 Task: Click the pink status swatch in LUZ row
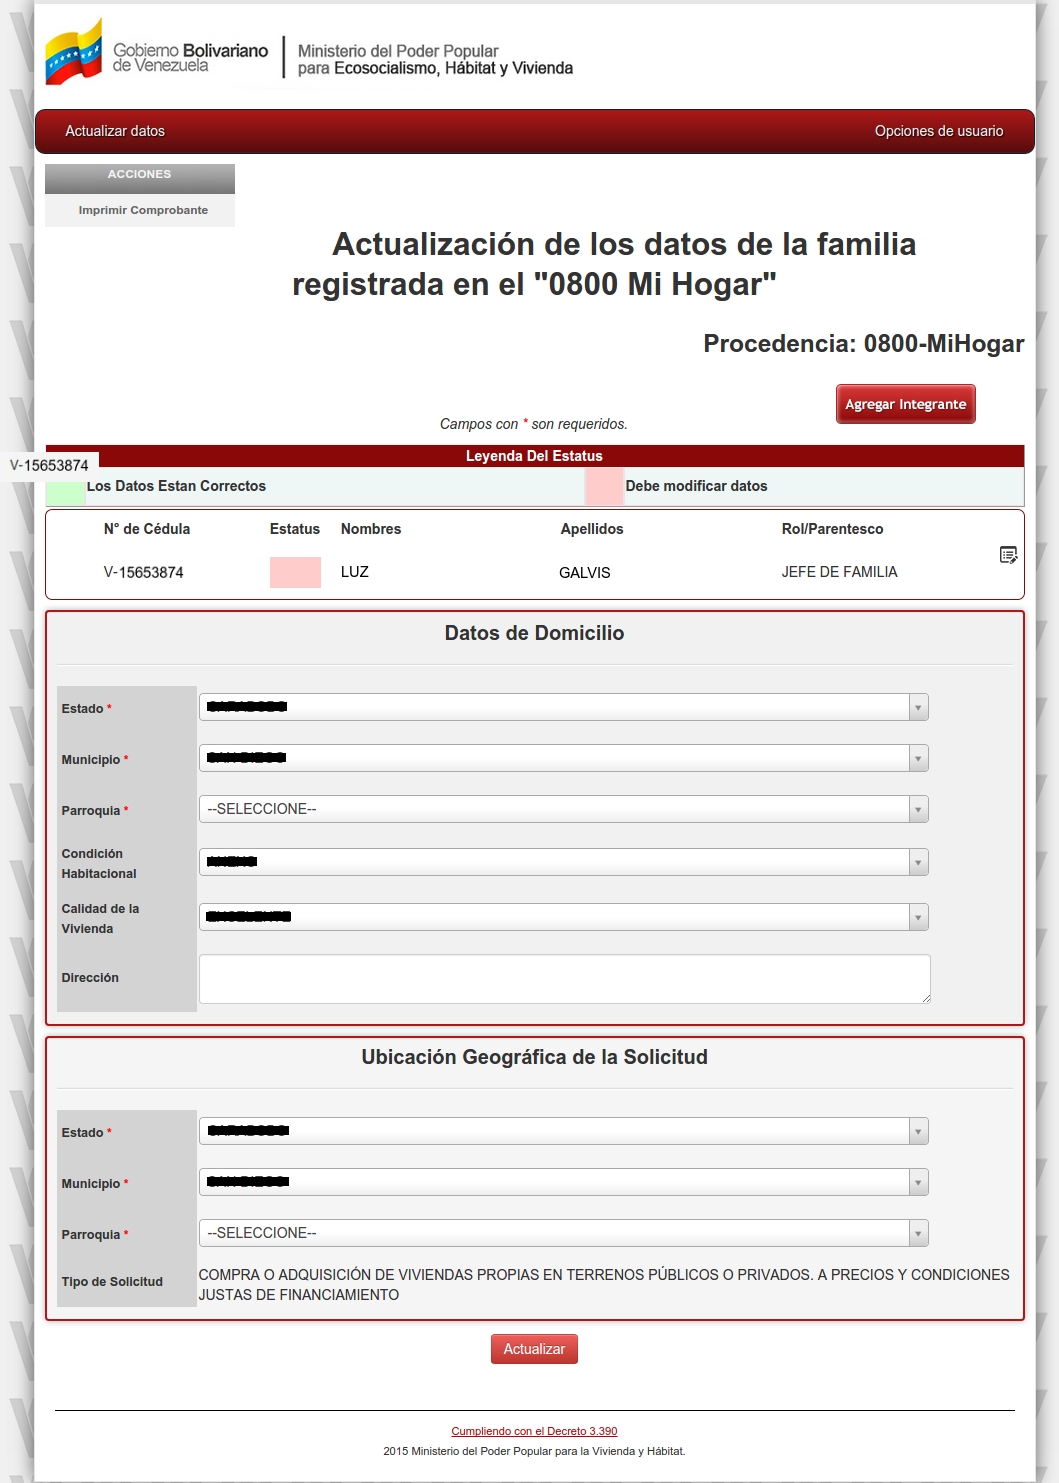[x=295, y=572]
